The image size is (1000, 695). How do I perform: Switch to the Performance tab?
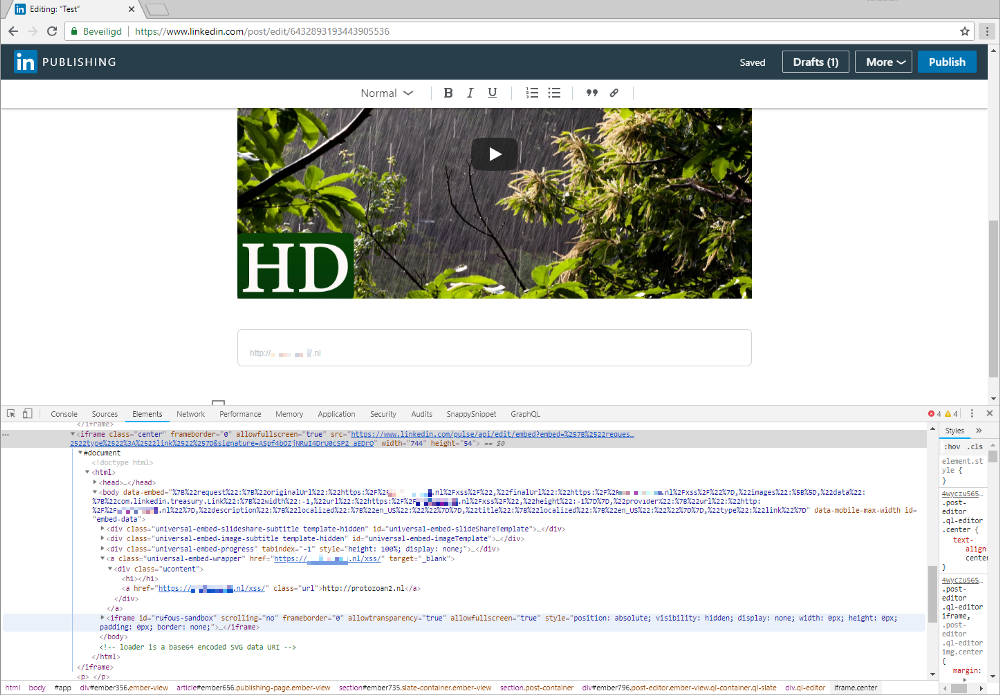click(x=240, y=414)
